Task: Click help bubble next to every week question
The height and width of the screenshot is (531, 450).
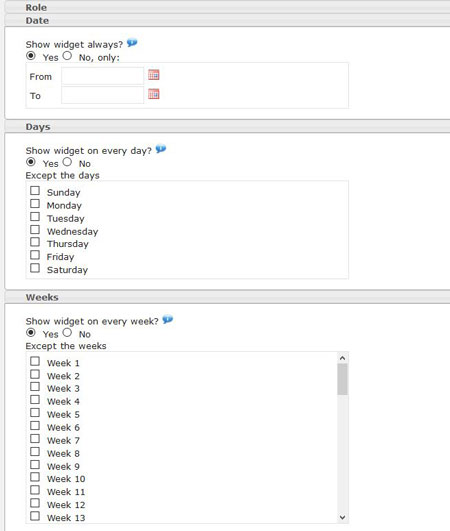Action: [x=168, y=319]
